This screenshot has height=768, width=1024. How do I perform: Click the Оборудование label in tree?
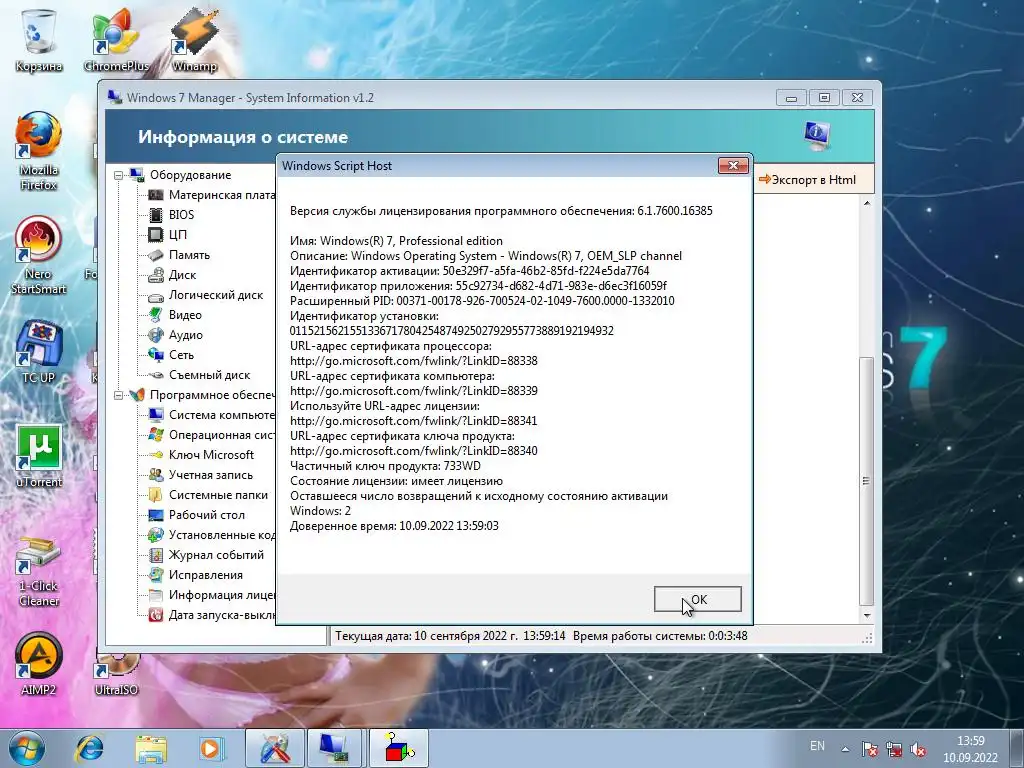[190, 175]
